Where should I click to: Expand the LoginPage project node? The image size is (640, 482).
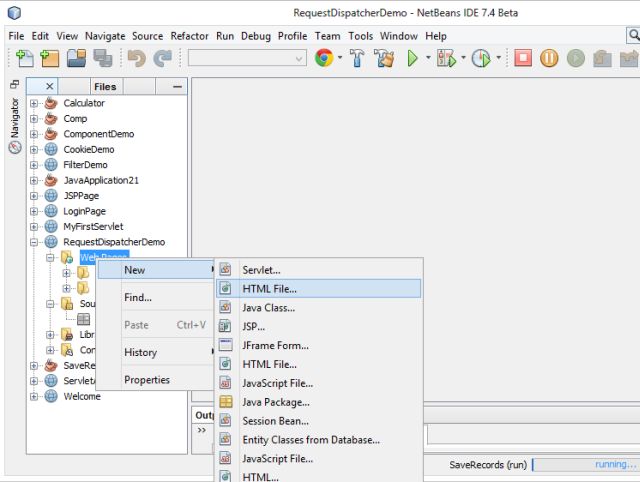click(34, 211)
